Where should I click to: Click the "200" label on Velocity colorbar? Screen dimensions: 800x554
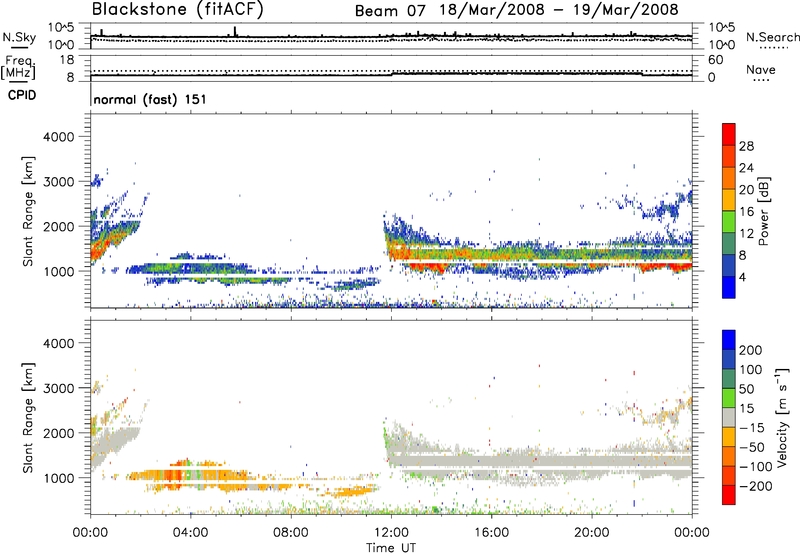(751, 350)
